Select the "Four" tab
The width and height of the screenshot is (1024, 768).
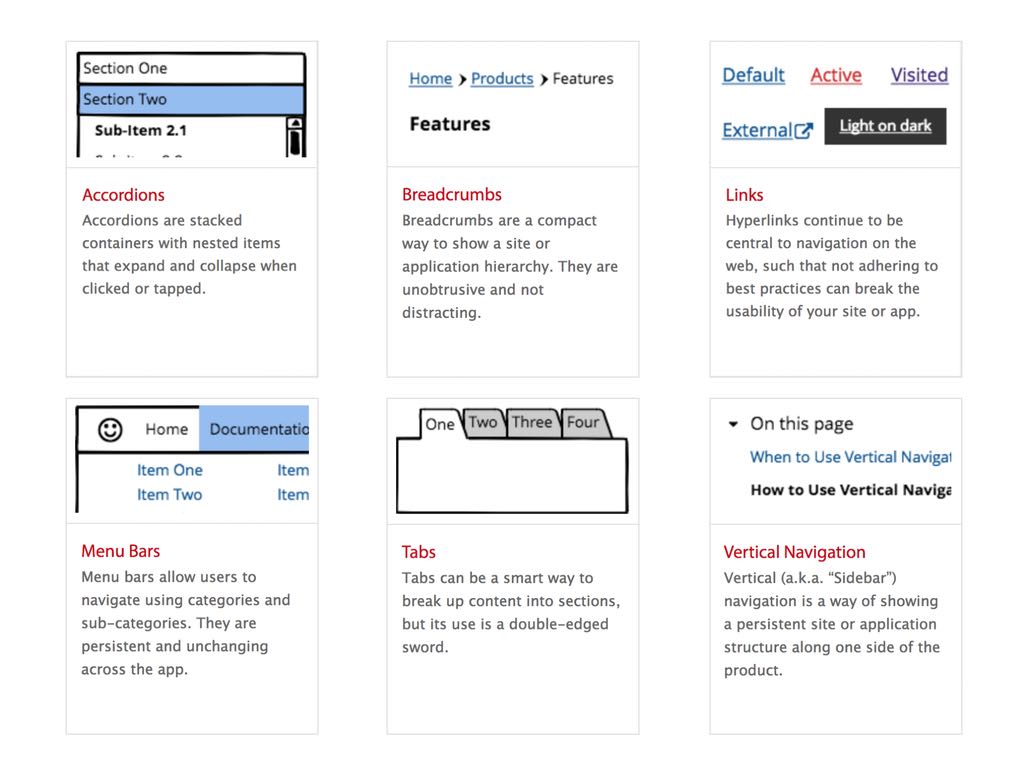584,423
